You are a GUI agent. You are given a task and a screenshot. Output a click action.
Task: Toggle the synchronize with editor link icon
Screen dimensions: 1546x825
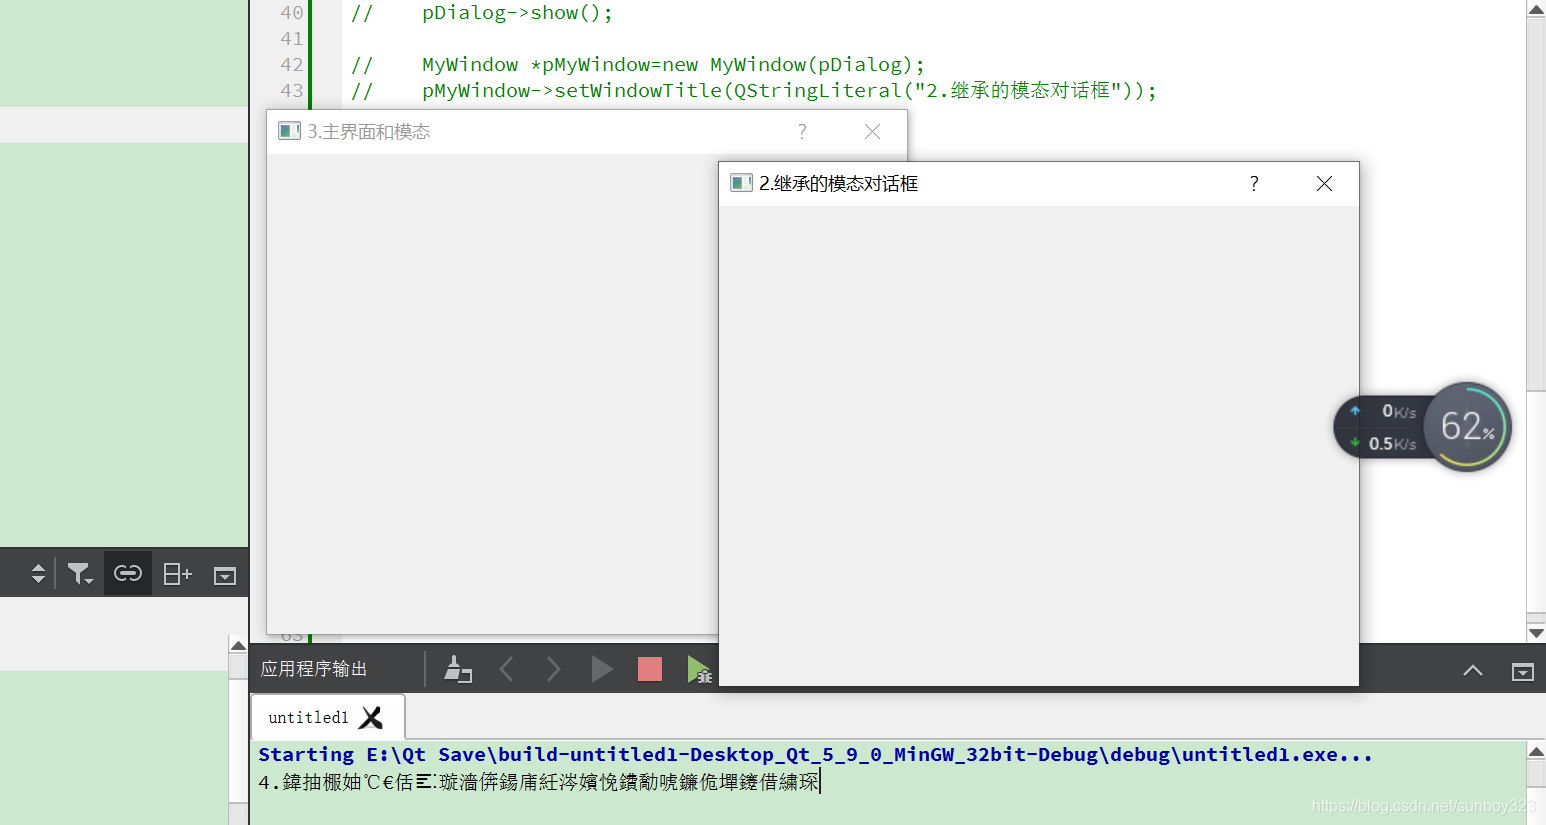point(128,573)
